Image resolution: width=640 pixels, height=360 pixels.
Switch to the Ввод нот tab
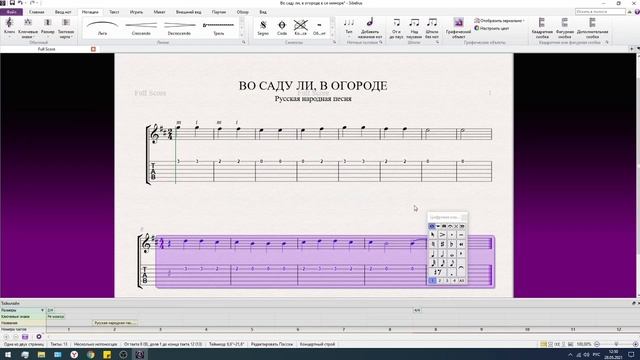coord(63,12)
